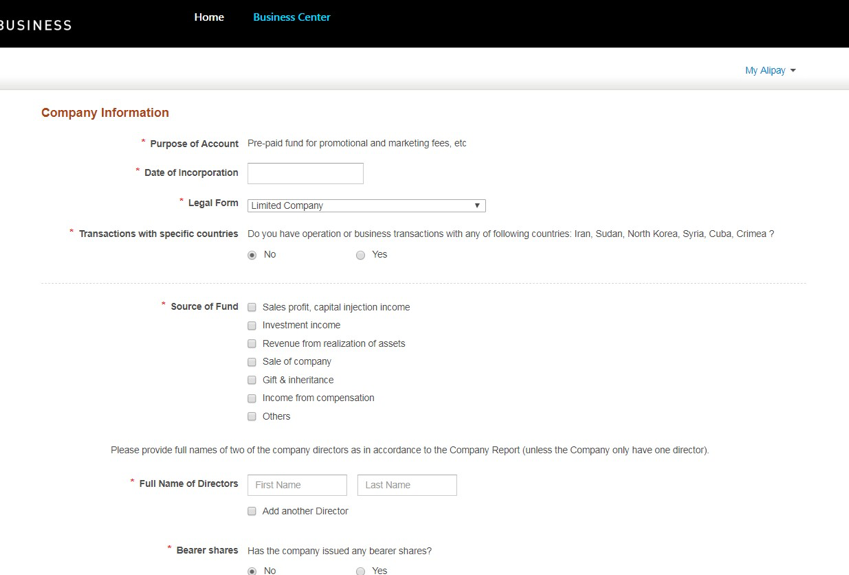
Task: Click the director Last Name field
Action: (407, 485)
